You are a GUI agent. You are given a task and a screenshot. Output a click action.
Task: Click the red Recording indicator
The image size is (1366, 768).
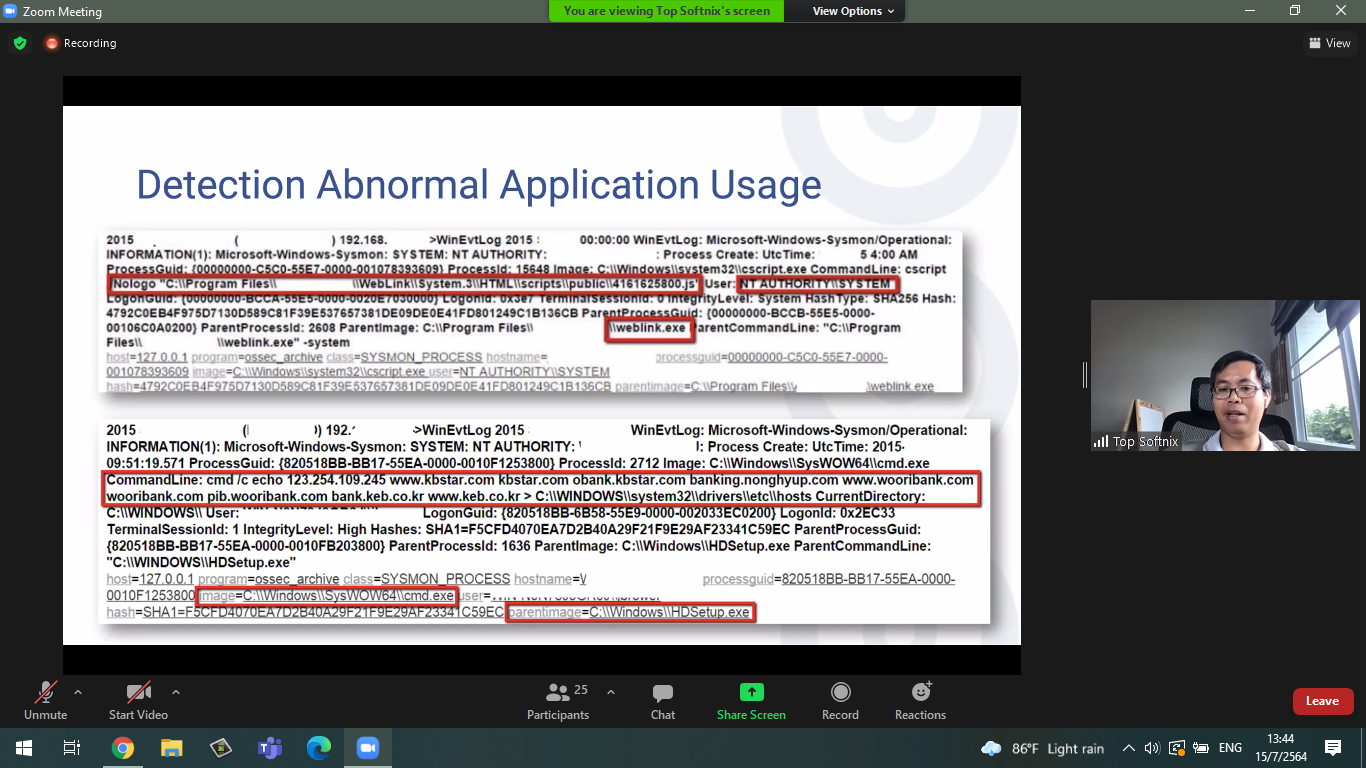80,43
